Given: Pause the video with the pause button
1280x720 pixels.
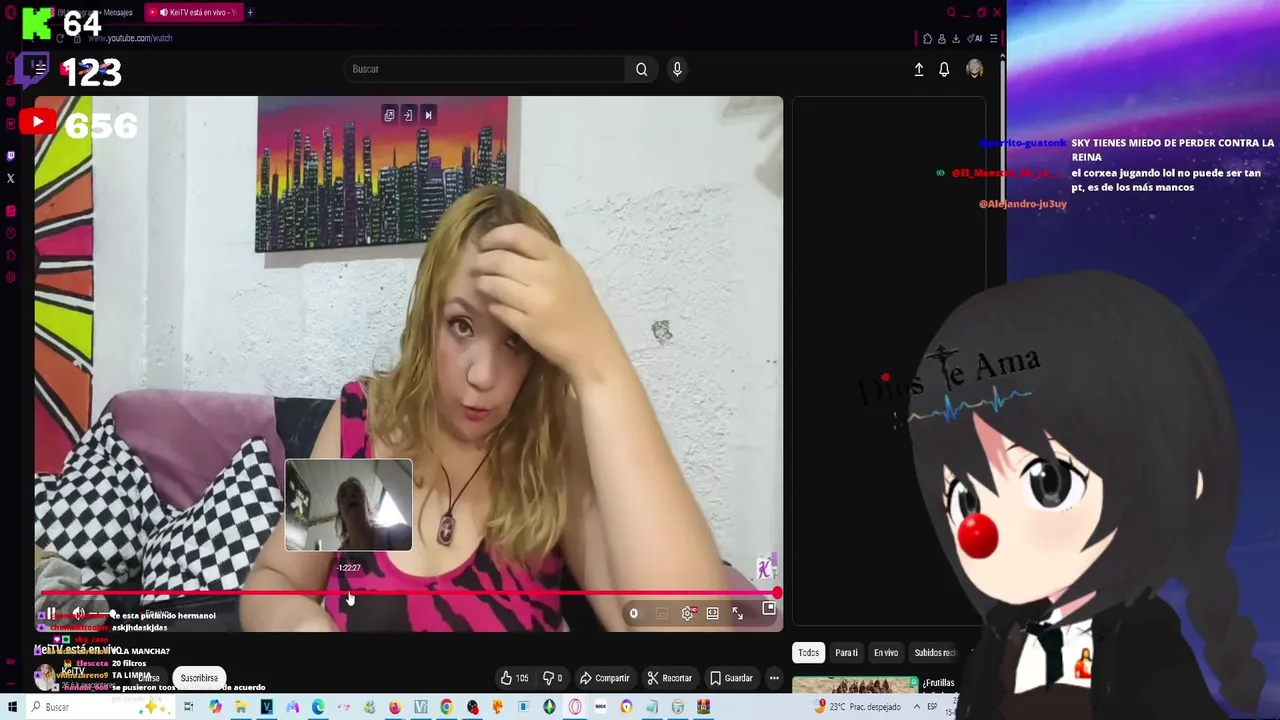Looking at the screenshot, I should (x=50, y=613).
